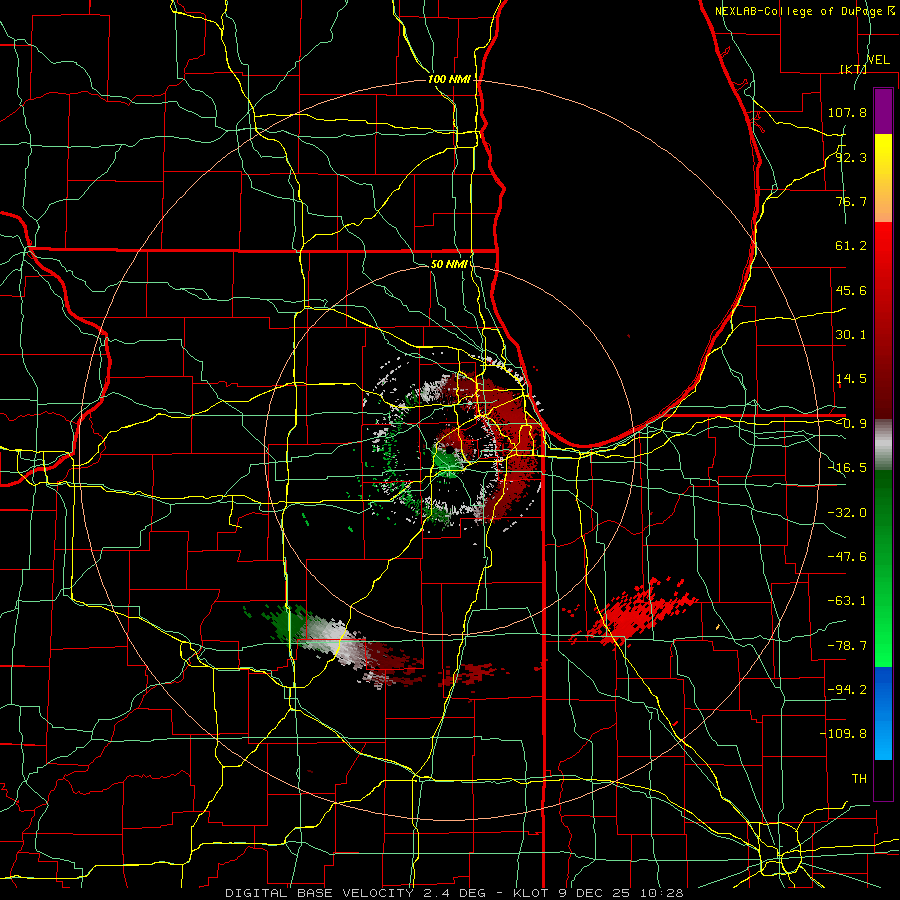Select the -94.2 velocity scale value

pyautogui.click(x=847, y=690)
